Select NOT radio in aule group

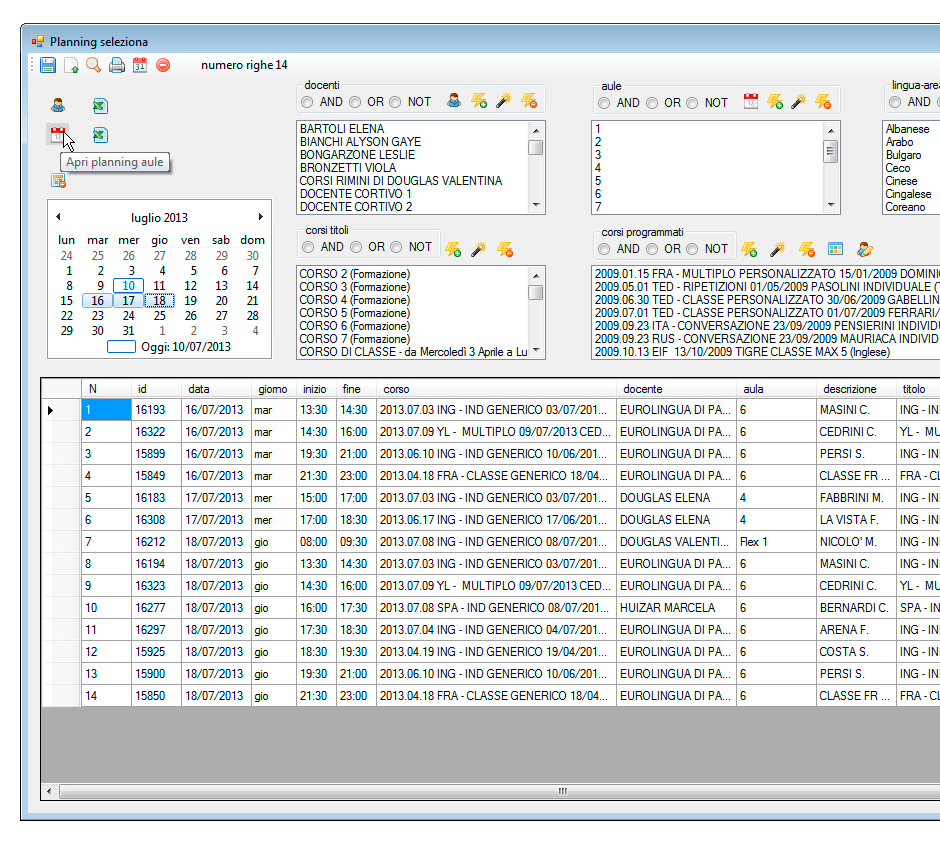coord(692,103)
